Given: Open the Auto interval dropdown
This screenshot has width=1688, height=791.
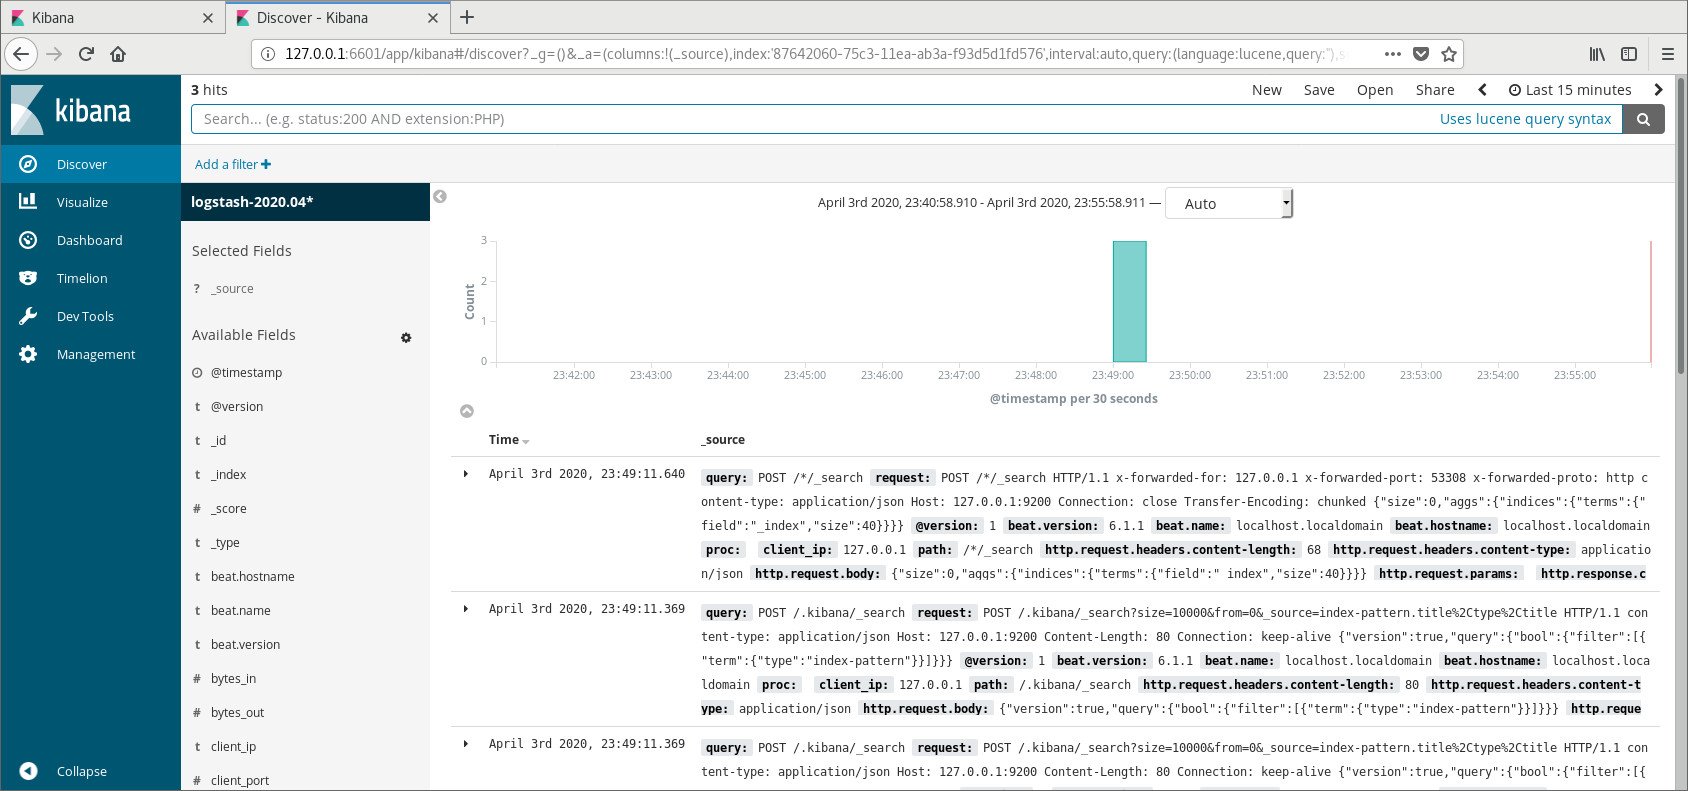Looking at the screenshot, I should (x=1229, y=203).
